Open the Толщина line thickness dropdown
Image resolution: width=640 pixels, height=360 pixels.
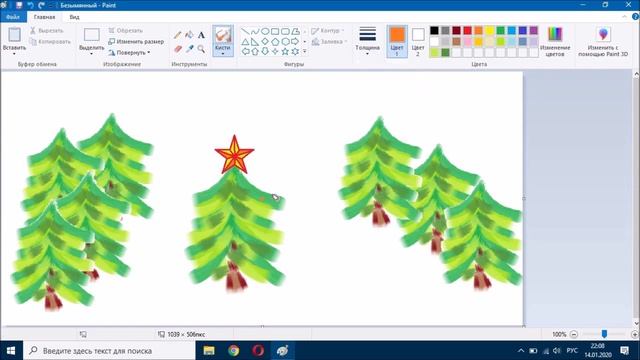(367, 41)
